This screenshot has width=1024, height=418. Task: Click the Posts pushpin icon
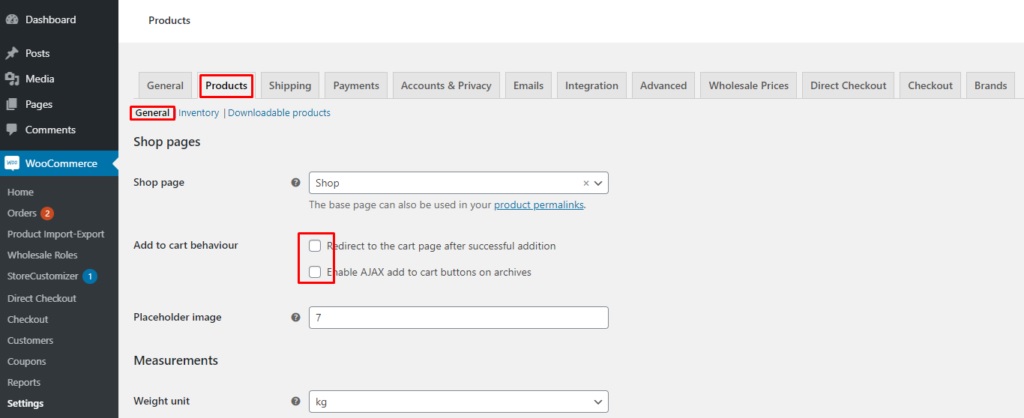click(x=11, y=53)
